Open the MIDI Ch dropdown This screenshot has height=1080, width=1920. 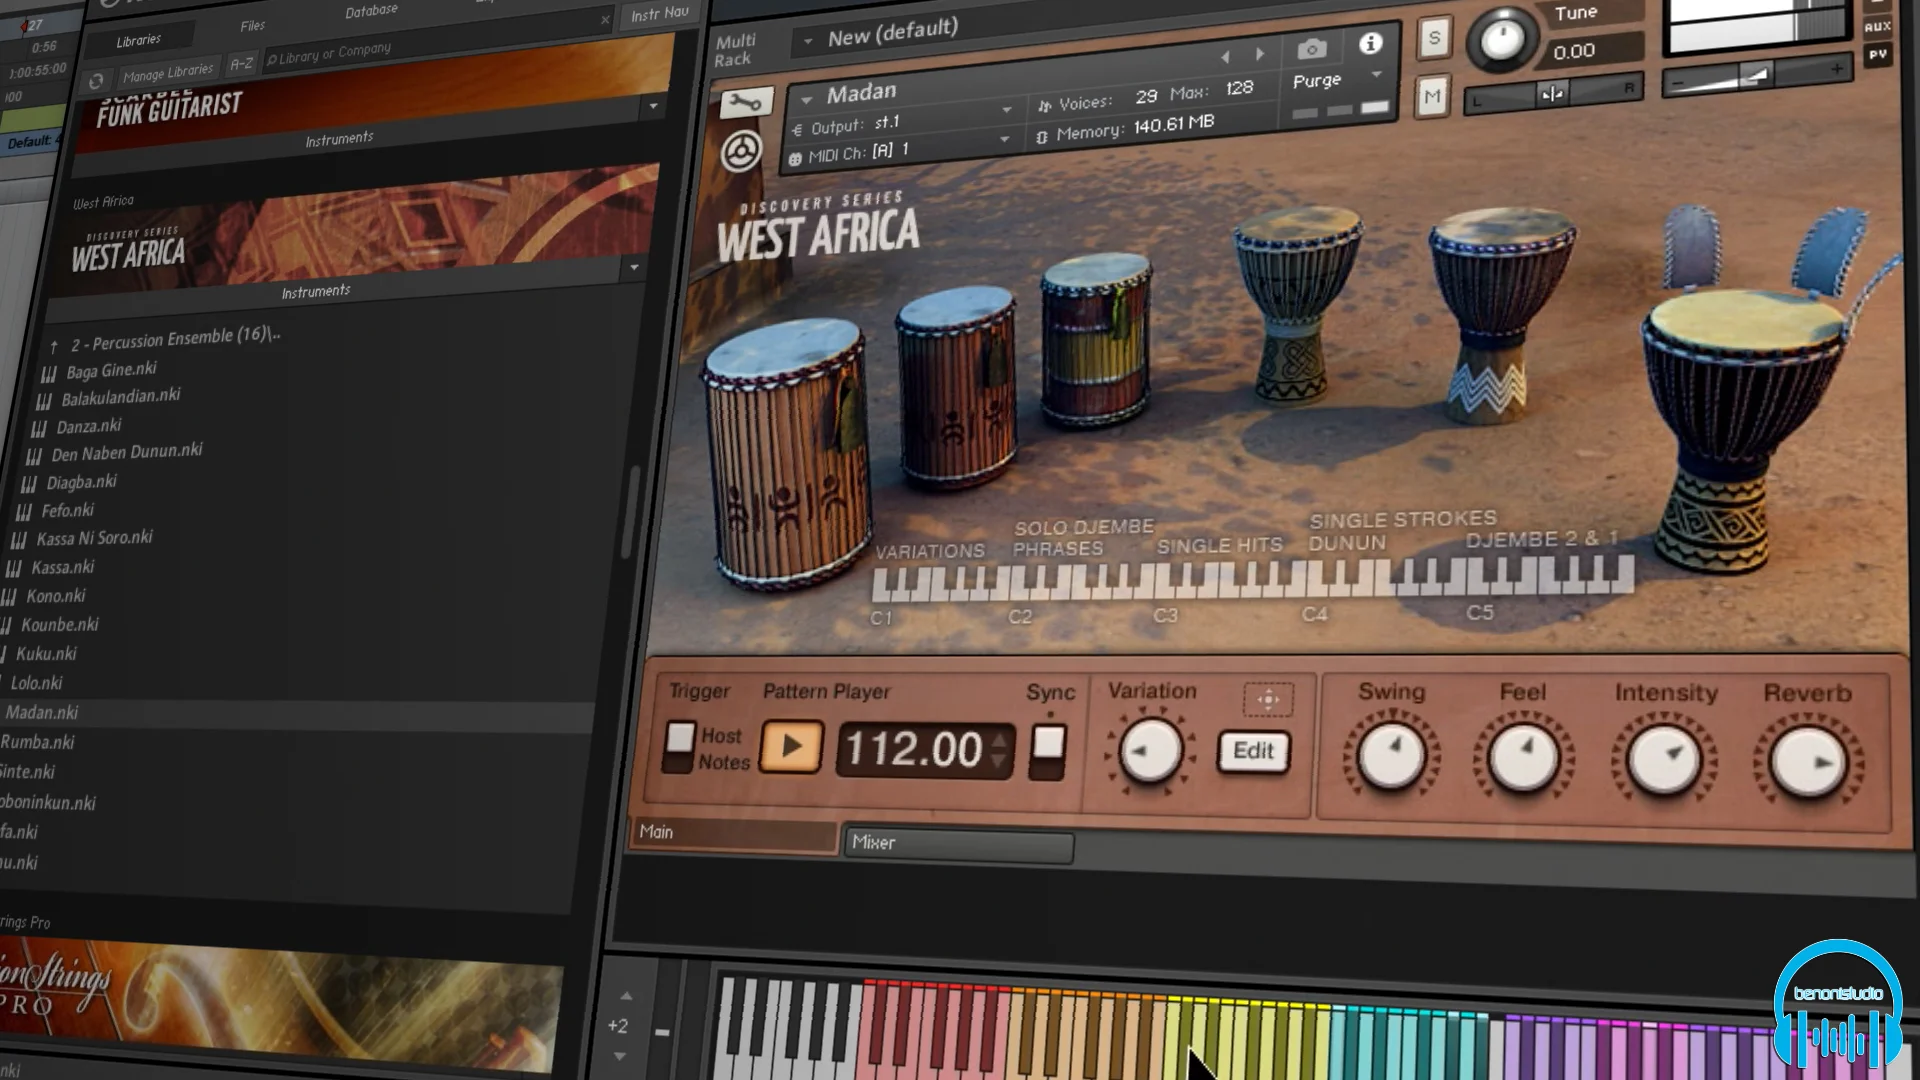pyautogui.click(x=1004, y=140)
